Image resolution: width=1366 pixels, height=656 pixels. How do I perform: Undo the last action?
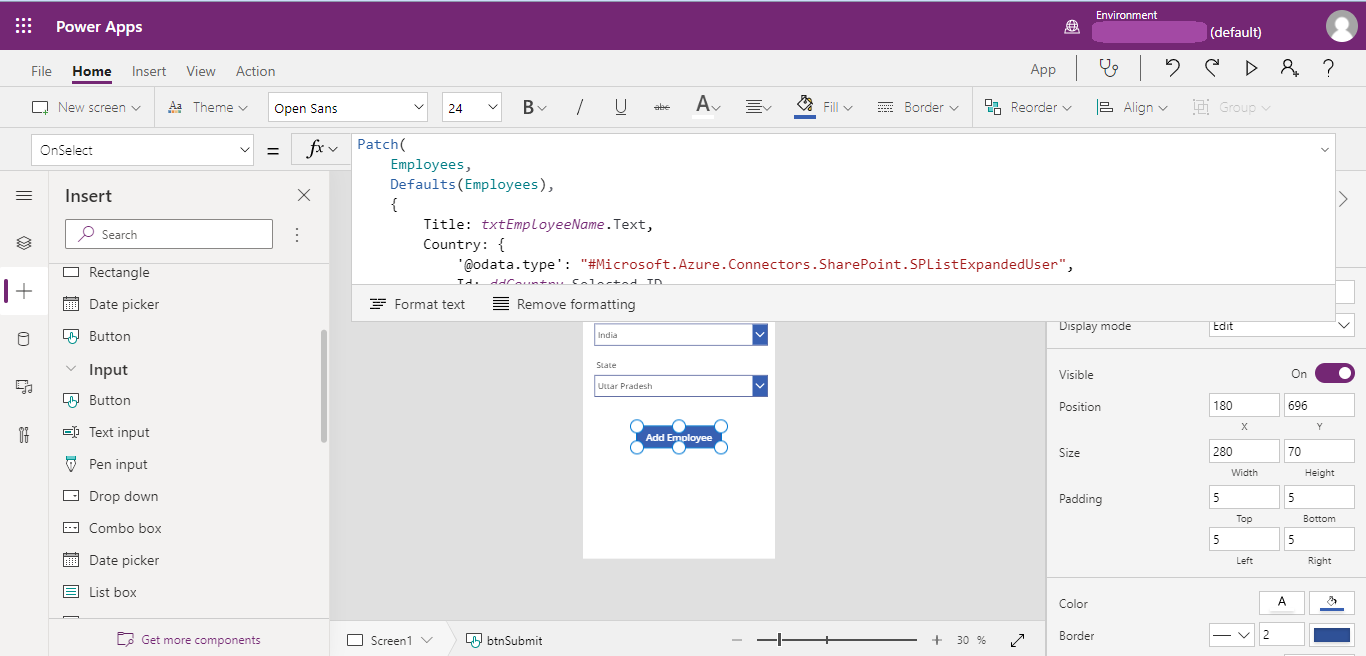pyautogui.click(x=1173, y=68)
